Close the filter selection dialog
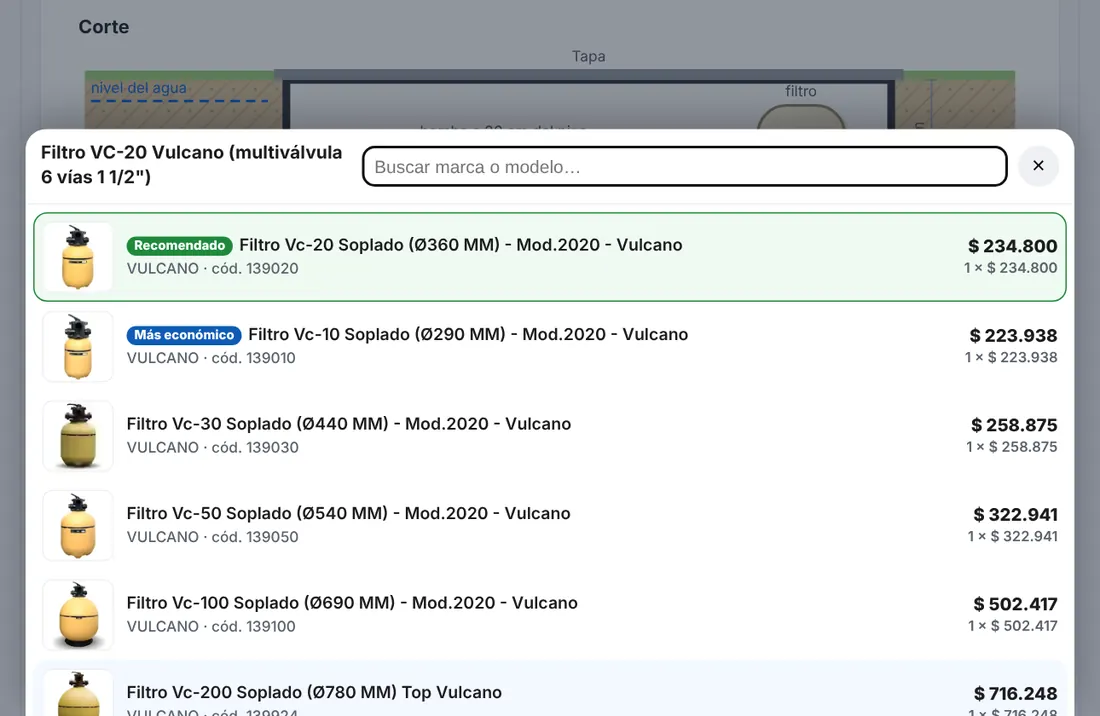1100x716 pixels. click(x=1038, y=166)
